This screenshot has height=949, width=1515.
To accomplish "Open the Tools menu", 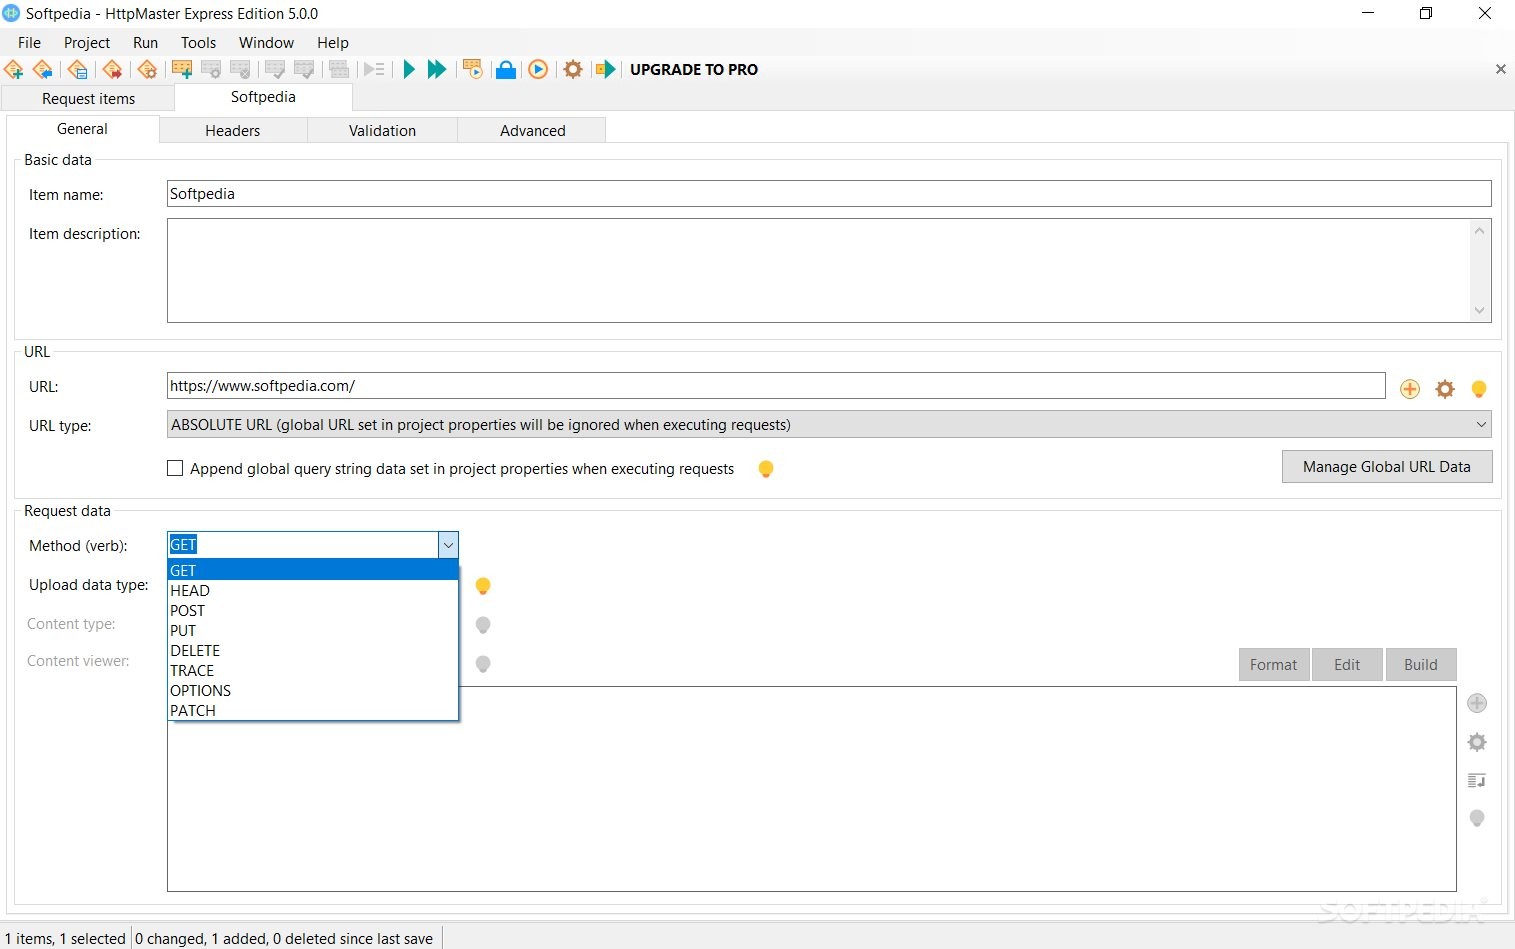I will click(199, 43).
